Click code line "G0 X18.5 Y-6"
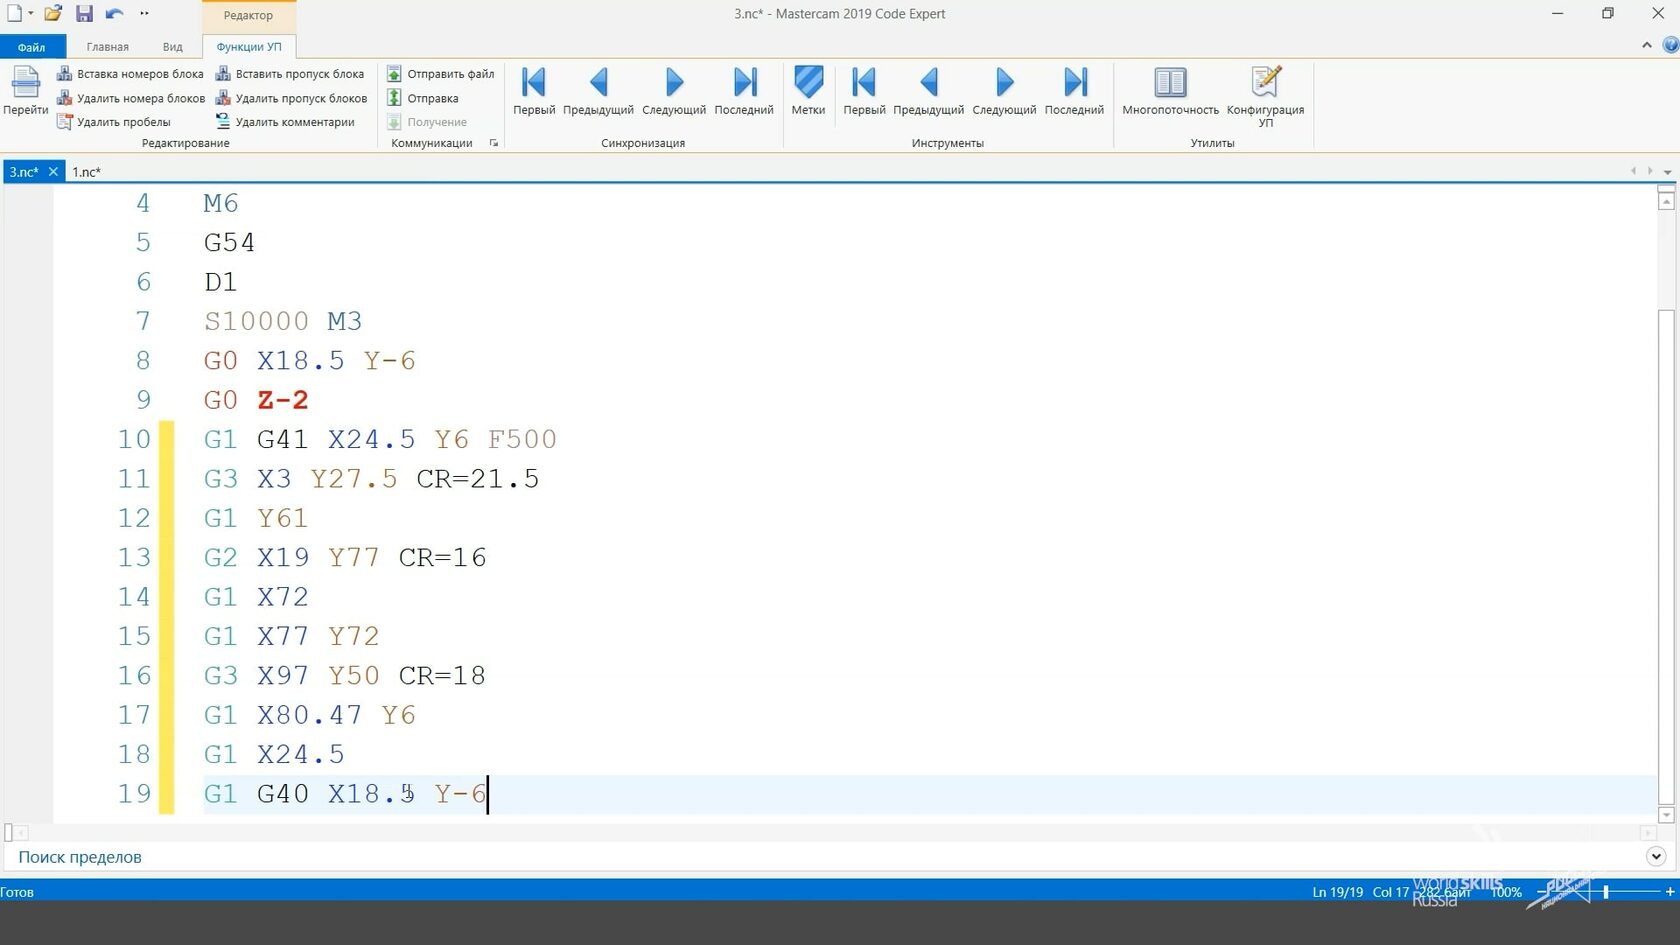 coord(310,360)
